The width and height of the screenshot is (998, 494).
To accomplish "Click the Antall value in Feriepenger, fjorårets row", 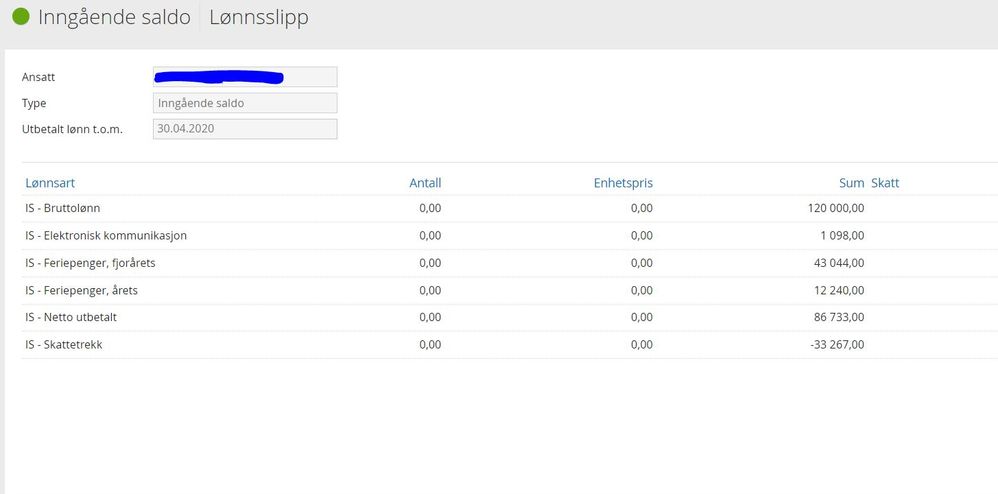I will click(430, 263).
